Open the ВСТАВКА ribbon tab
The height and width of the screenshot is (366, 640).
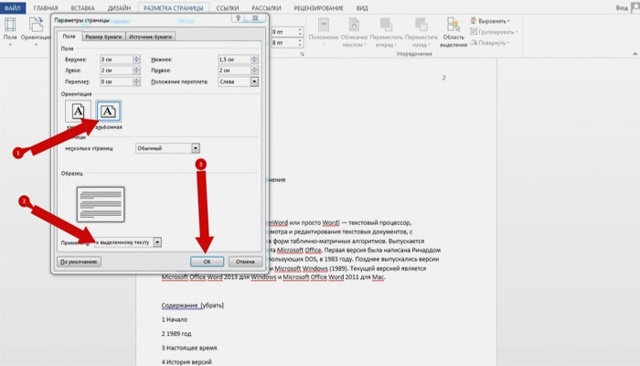(x=82, y=8)
